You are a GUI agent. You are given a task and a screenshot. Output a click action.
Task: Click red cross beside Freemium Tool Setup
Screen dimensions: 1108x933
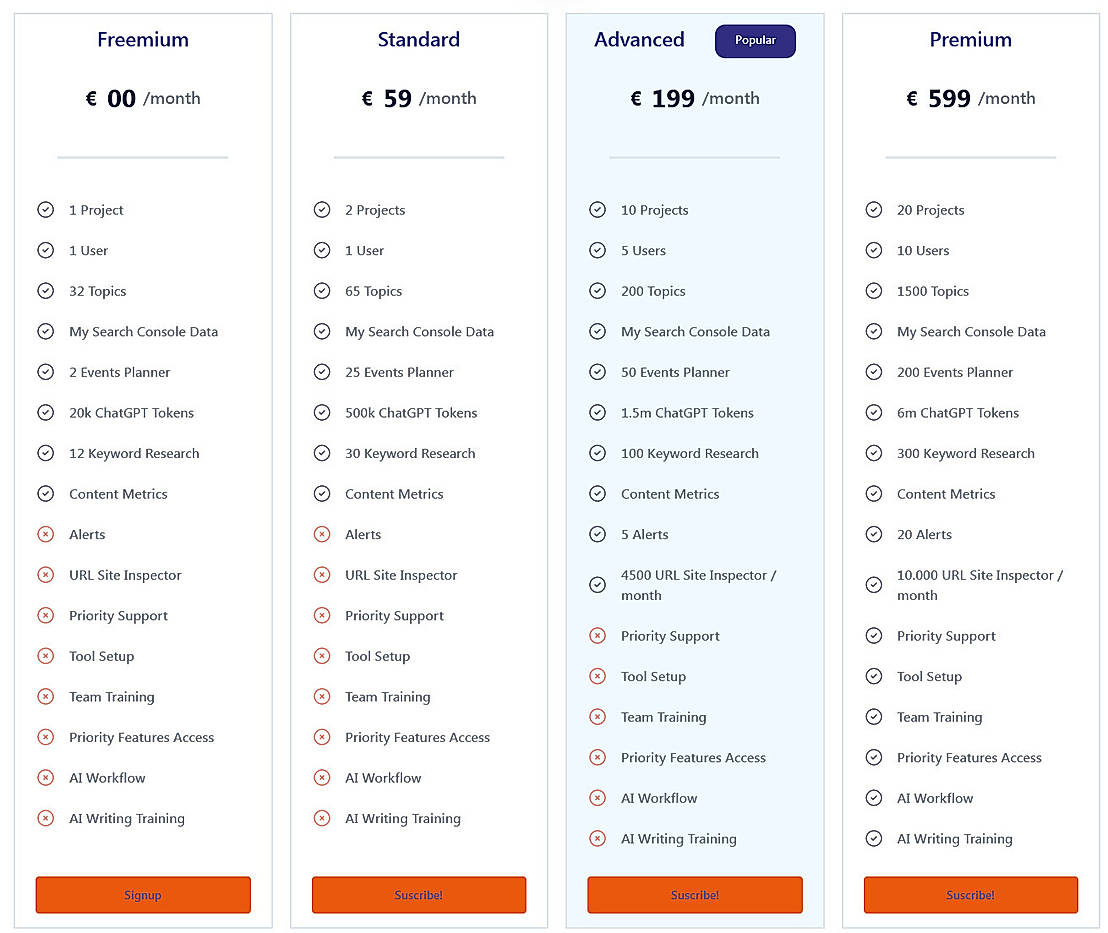pyautogui.click(x=46, y=656)
